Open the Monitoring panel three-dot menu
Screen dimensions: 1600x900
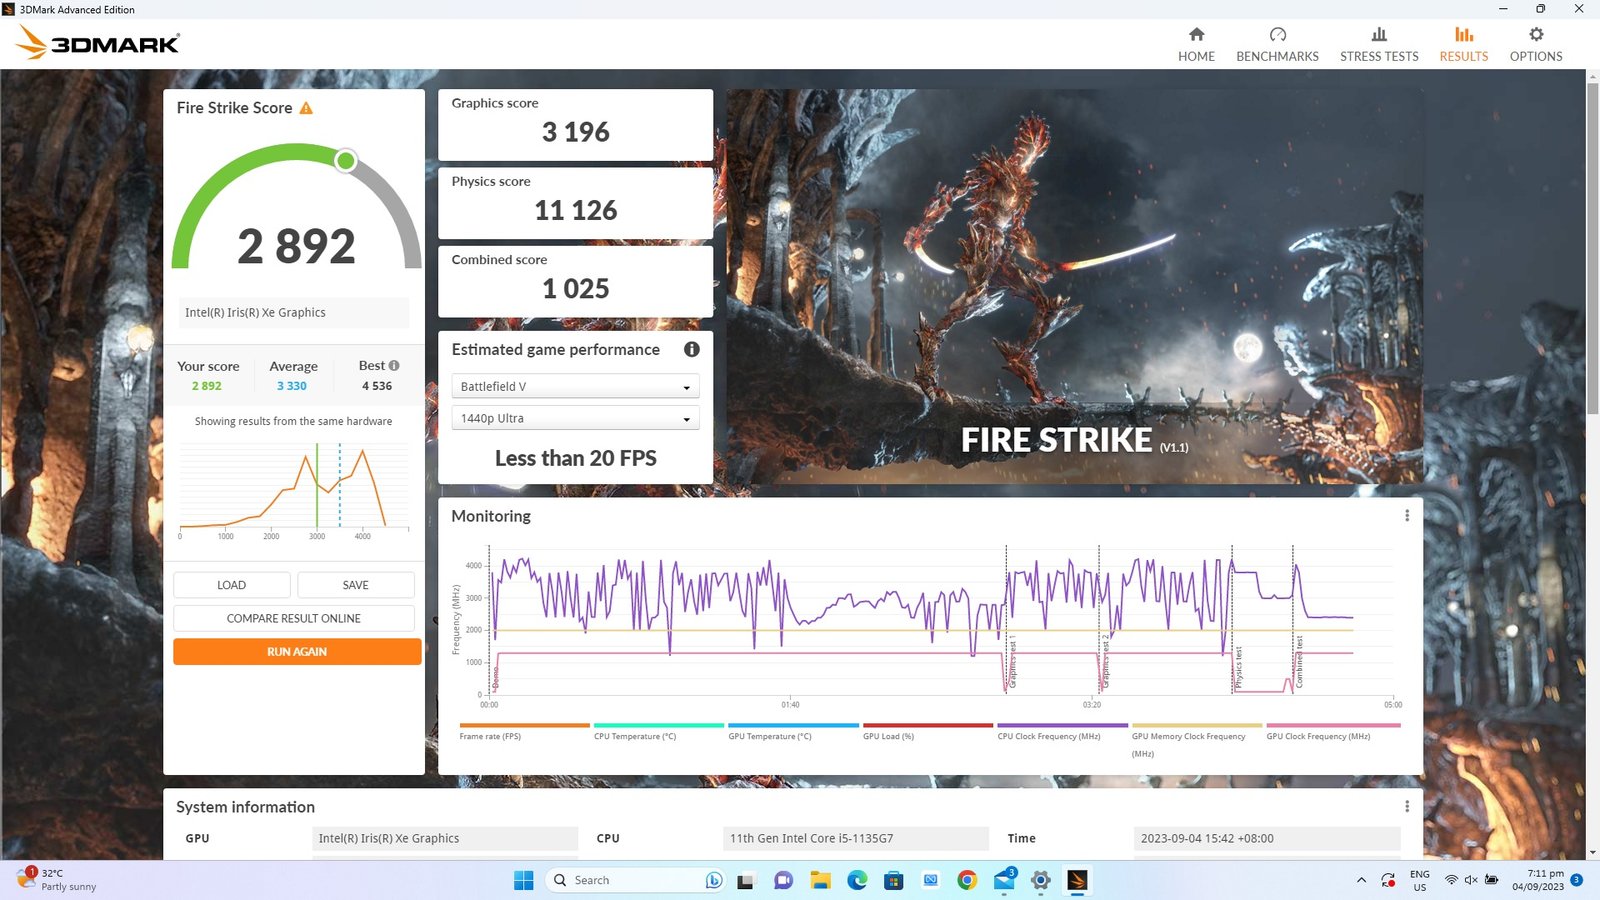click(x=1406, y=516)
